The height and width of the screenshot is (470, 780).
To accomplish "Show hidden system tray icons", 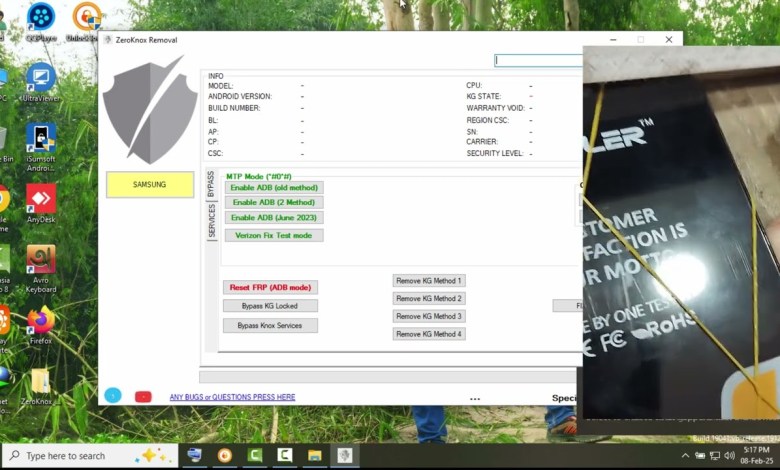I will tap(685, 456).
